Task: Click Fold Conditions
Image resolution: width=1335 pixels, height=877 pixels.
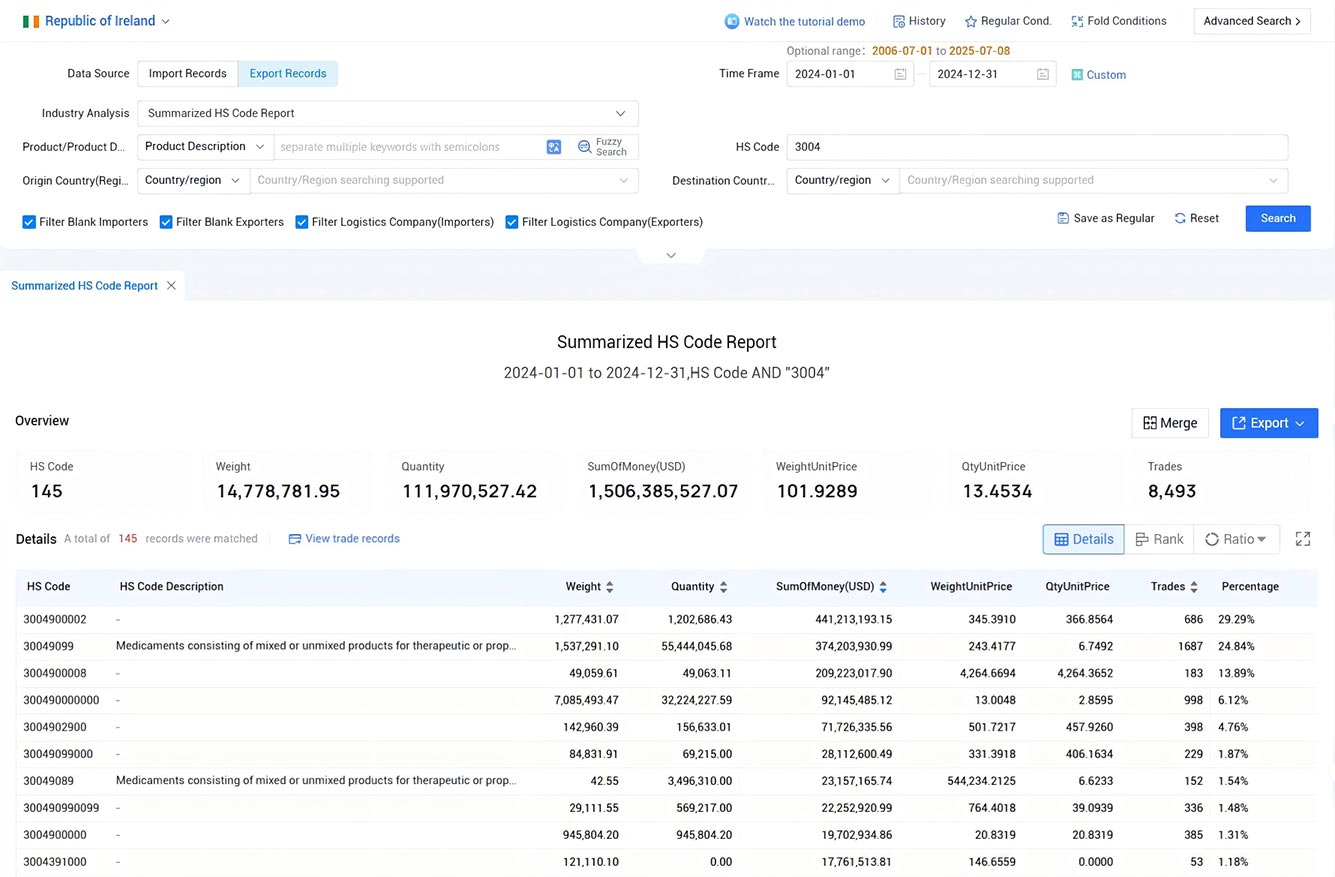Action: pos(1118,21)
